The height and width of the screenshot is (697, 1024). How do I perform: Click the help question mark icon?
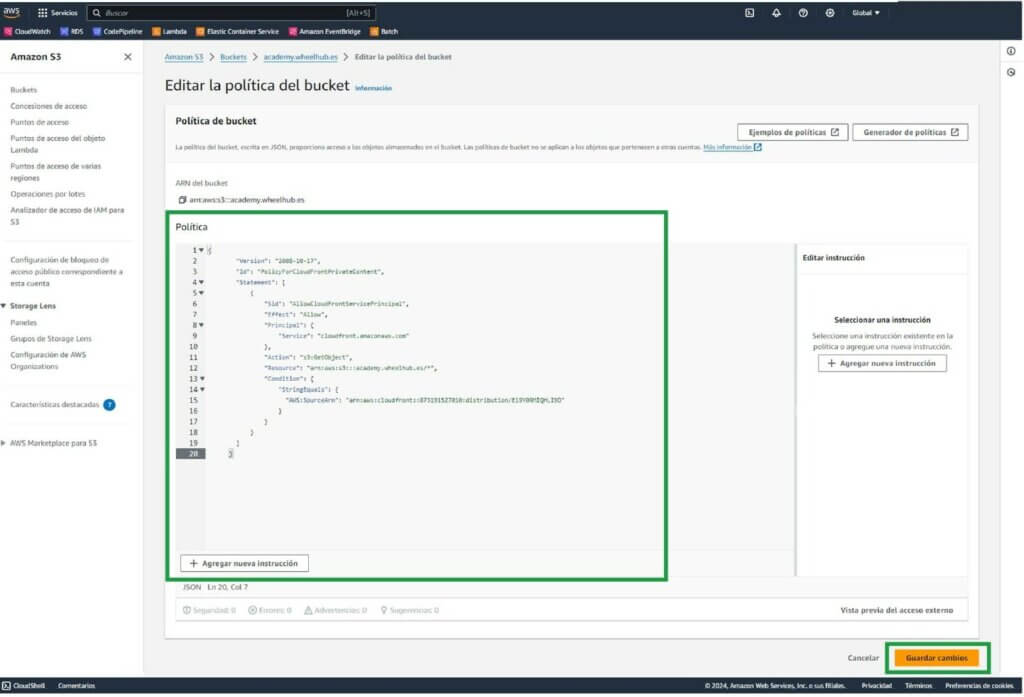pyautogui.click(x=803, y=13)
